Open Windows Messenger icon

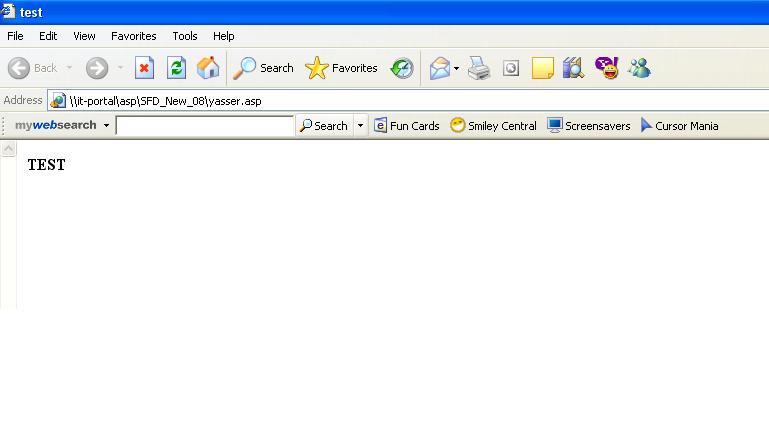coord(640,68)
